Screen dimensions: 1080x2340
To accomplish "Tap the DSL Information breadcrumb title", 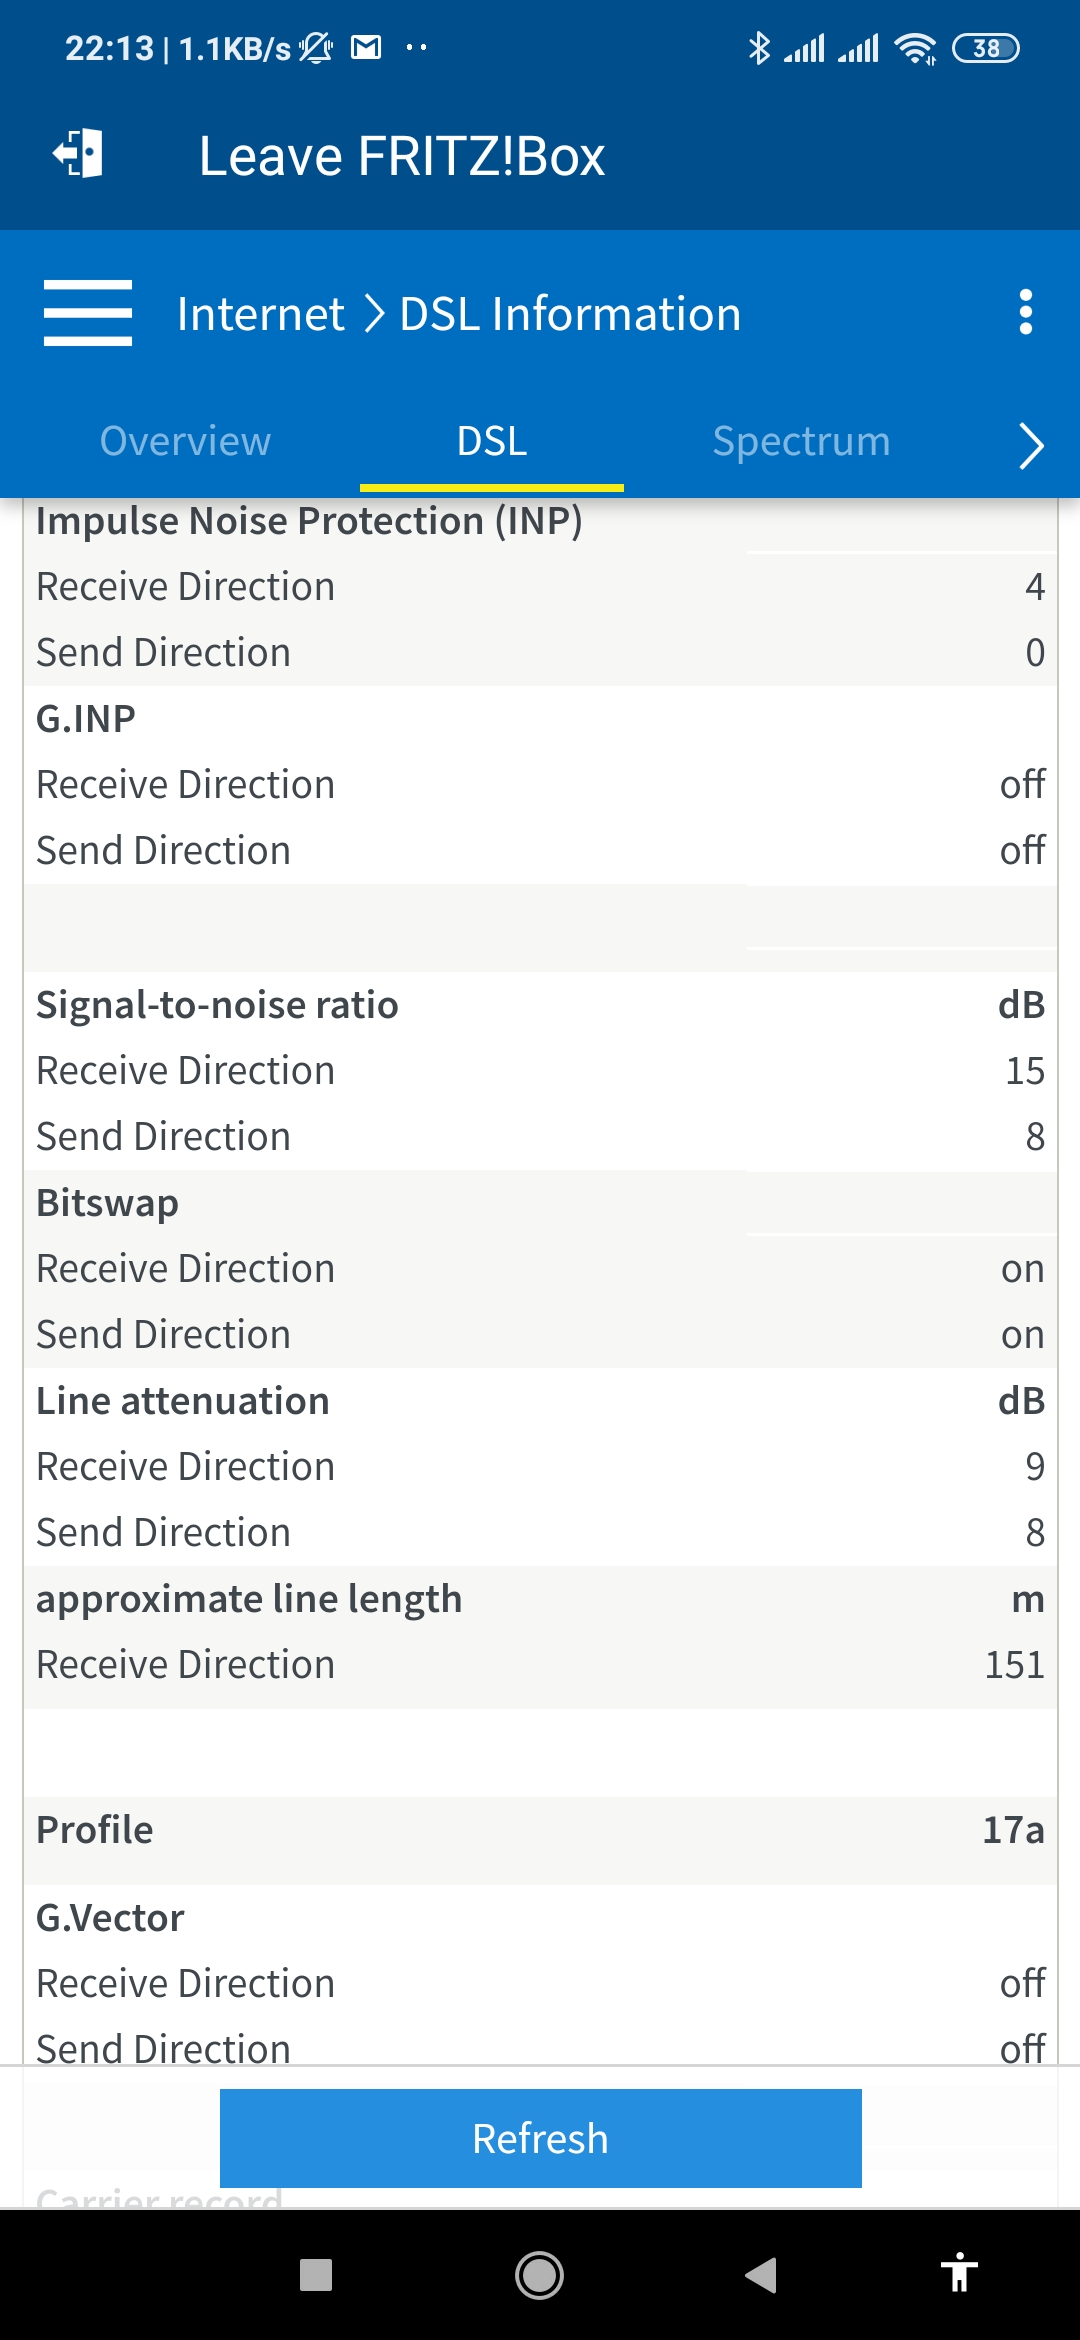I will coord(570,314).
